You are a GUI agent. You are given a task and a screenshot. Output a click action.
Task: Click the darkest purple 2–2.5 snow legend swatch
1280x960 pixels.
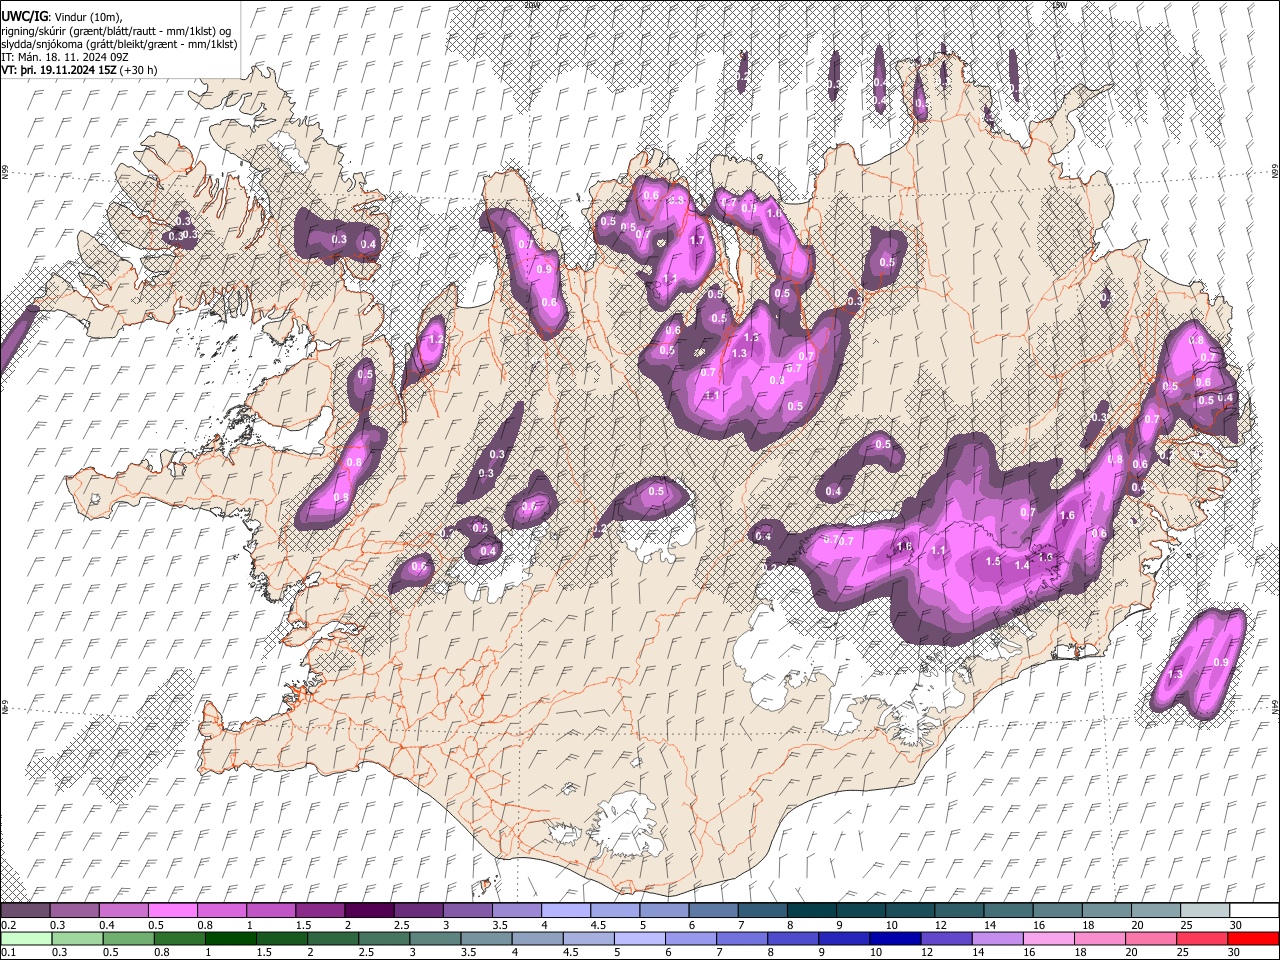pos(368,910)
